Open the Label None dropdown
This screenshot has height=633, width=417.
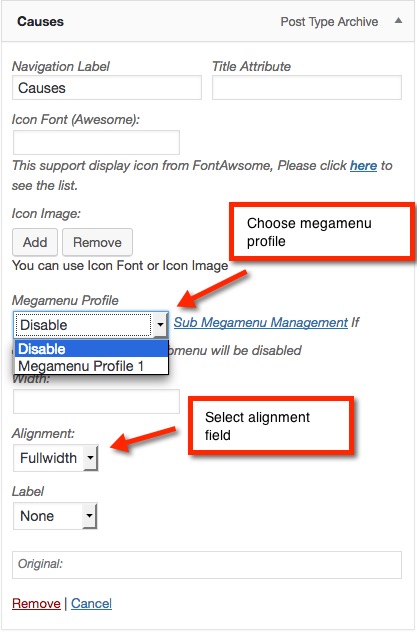[x=55, y=516]
